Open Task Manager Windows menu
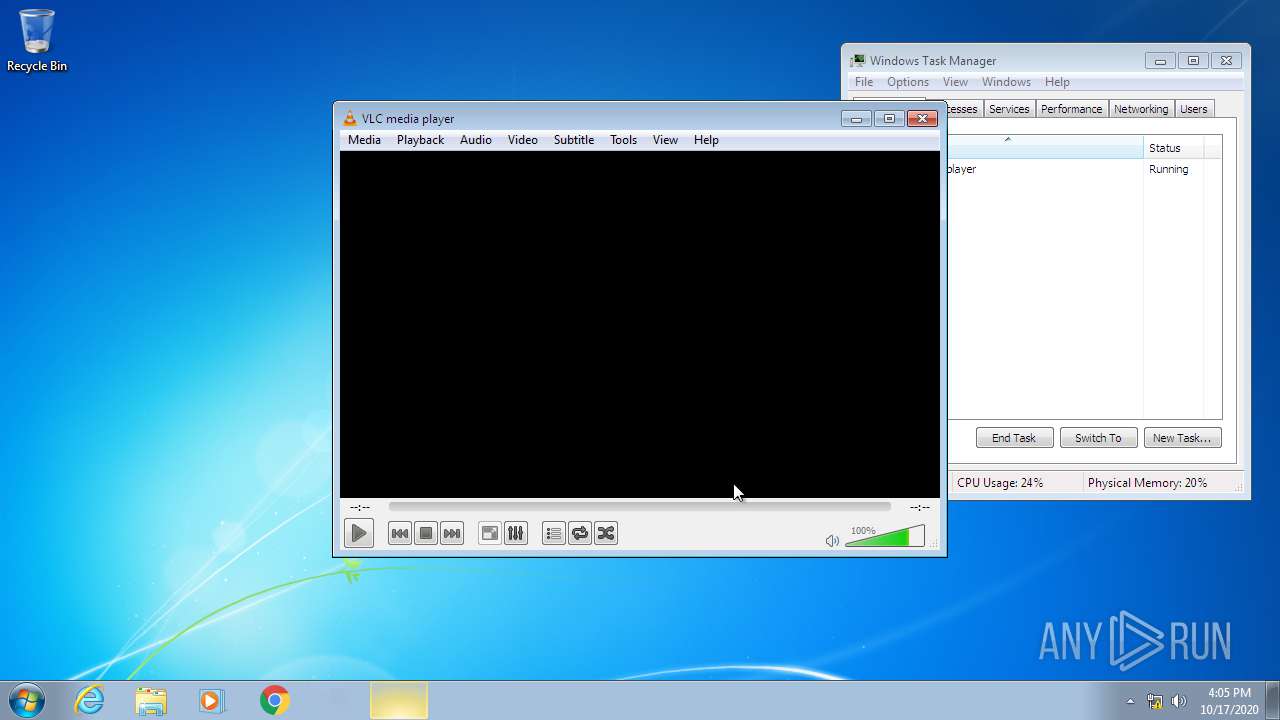The width and height of the screenshot is (1280, 720). [x=1006, y=82]
